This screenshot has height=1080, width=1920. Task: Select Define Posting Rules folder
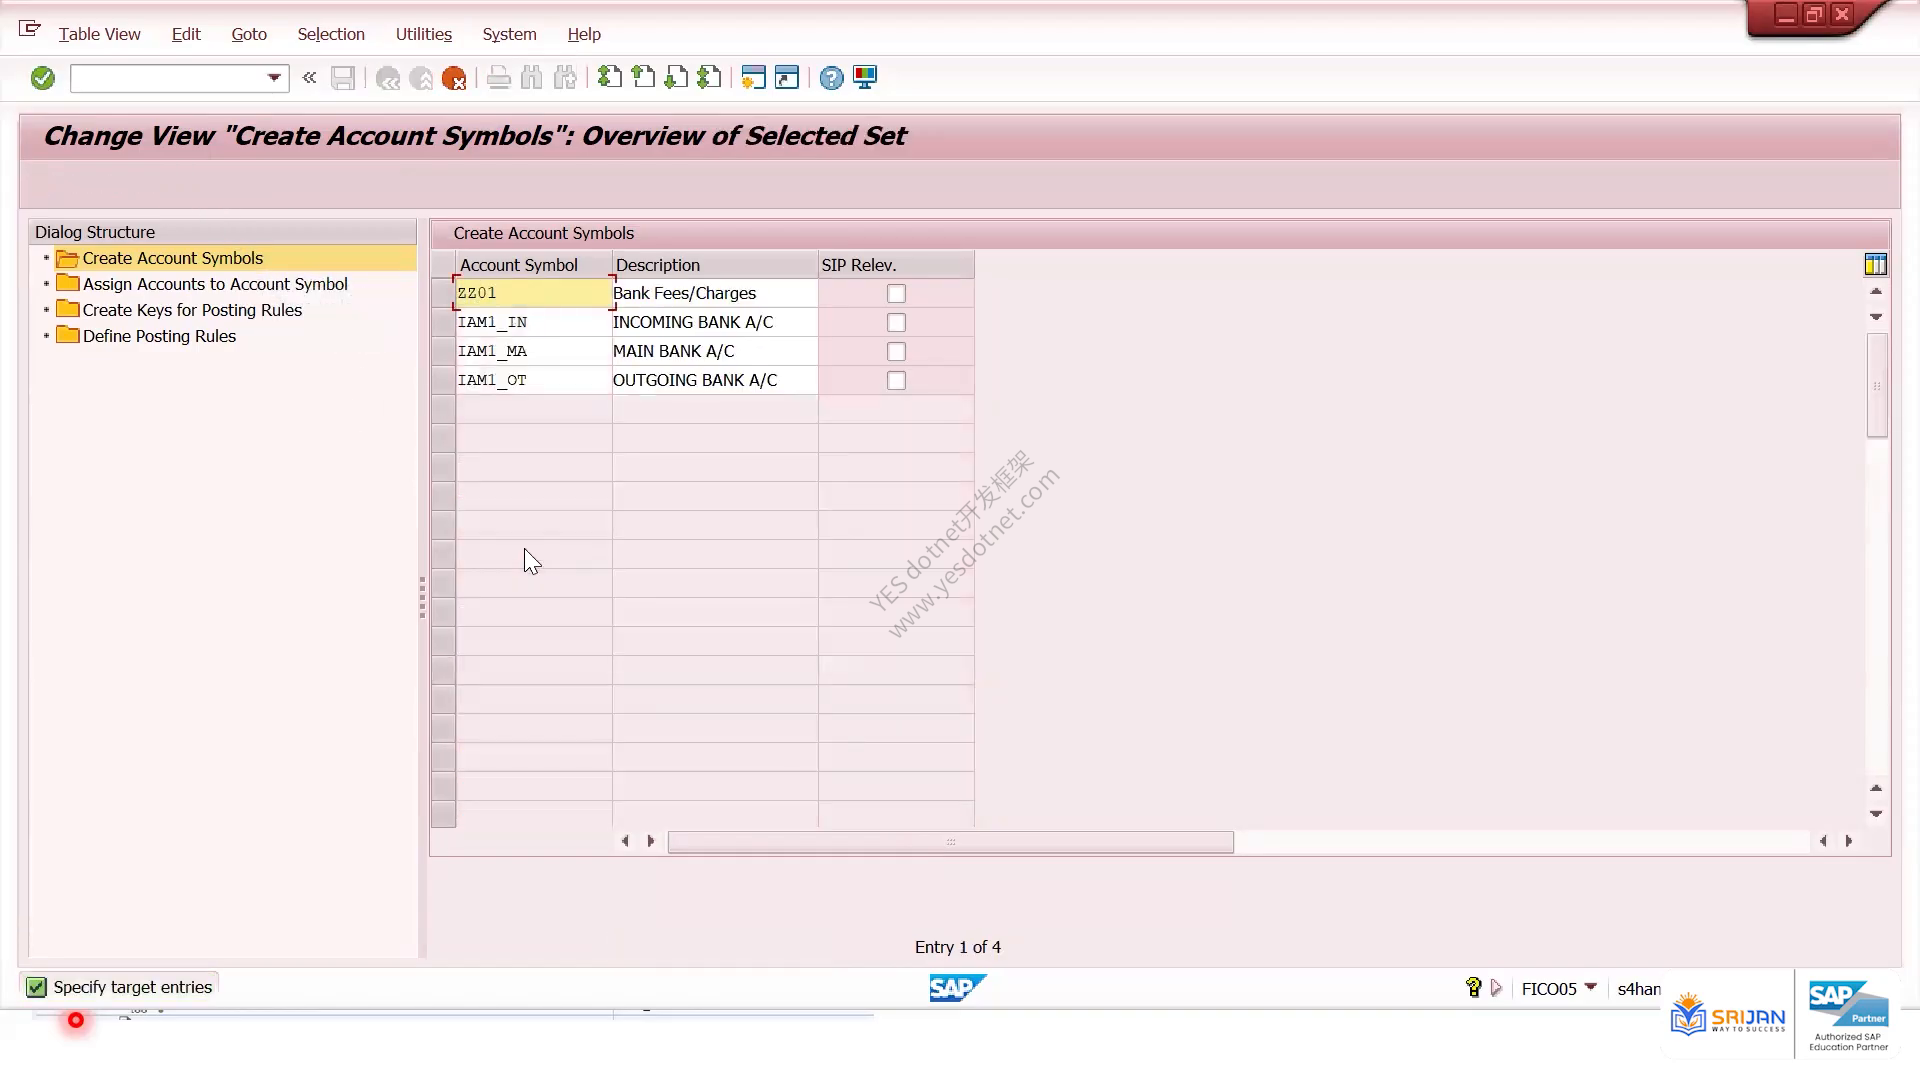tap(159, 336)
